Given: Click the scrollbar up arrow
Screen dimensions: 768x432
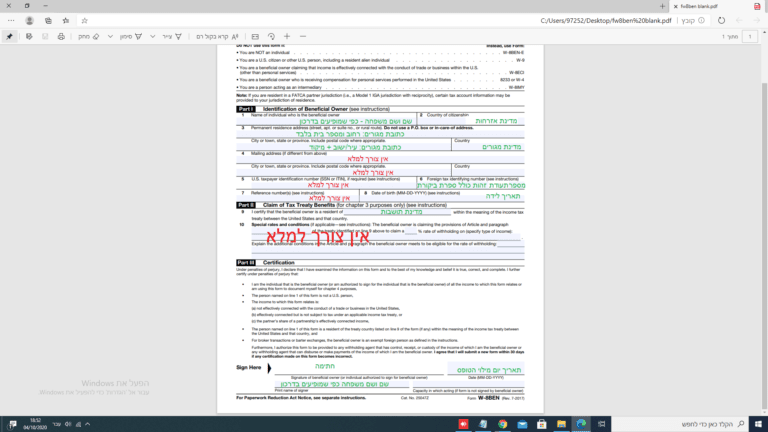Looking at the screenshot, I should [764, 32].
